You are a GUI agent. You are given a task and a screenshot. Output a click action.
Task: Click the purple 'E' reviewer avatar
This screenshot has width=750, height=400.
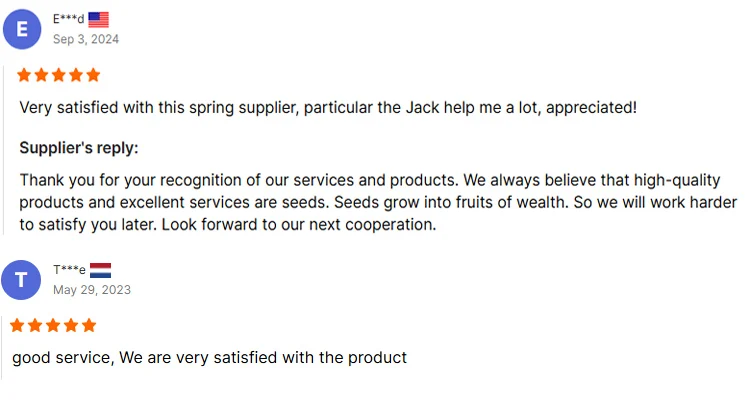point(22,28)
